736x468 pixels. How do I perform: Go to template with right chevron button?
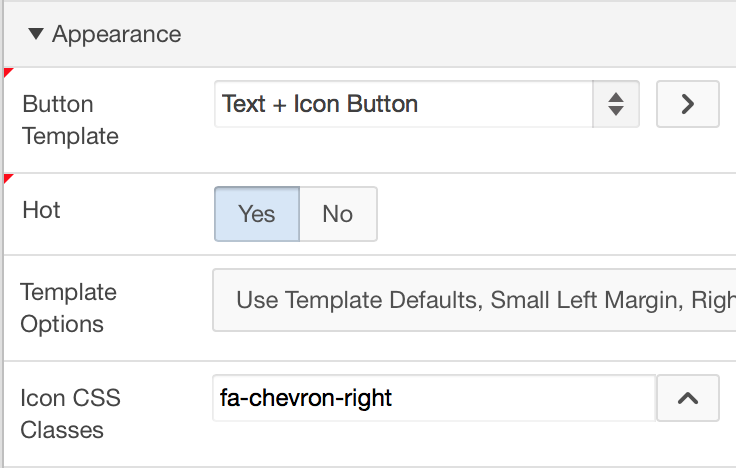point(687,104)
